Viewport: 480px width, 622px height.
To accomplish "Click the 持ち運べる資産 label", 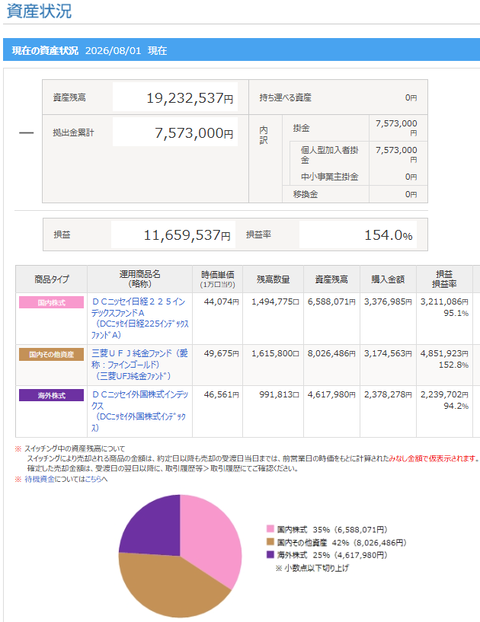I will pyautogui.click(x=285, y=98).
